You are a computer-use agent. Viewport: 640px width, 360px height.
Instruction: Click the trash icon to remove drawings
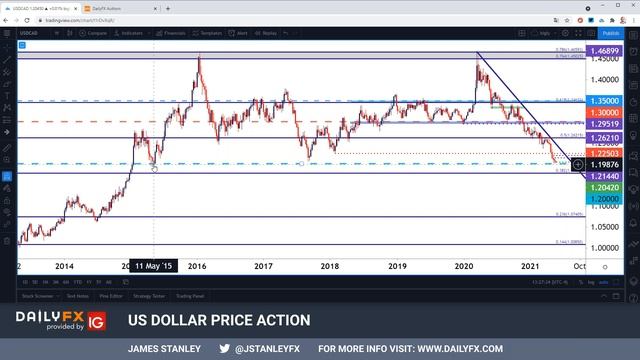click(7, 241)
